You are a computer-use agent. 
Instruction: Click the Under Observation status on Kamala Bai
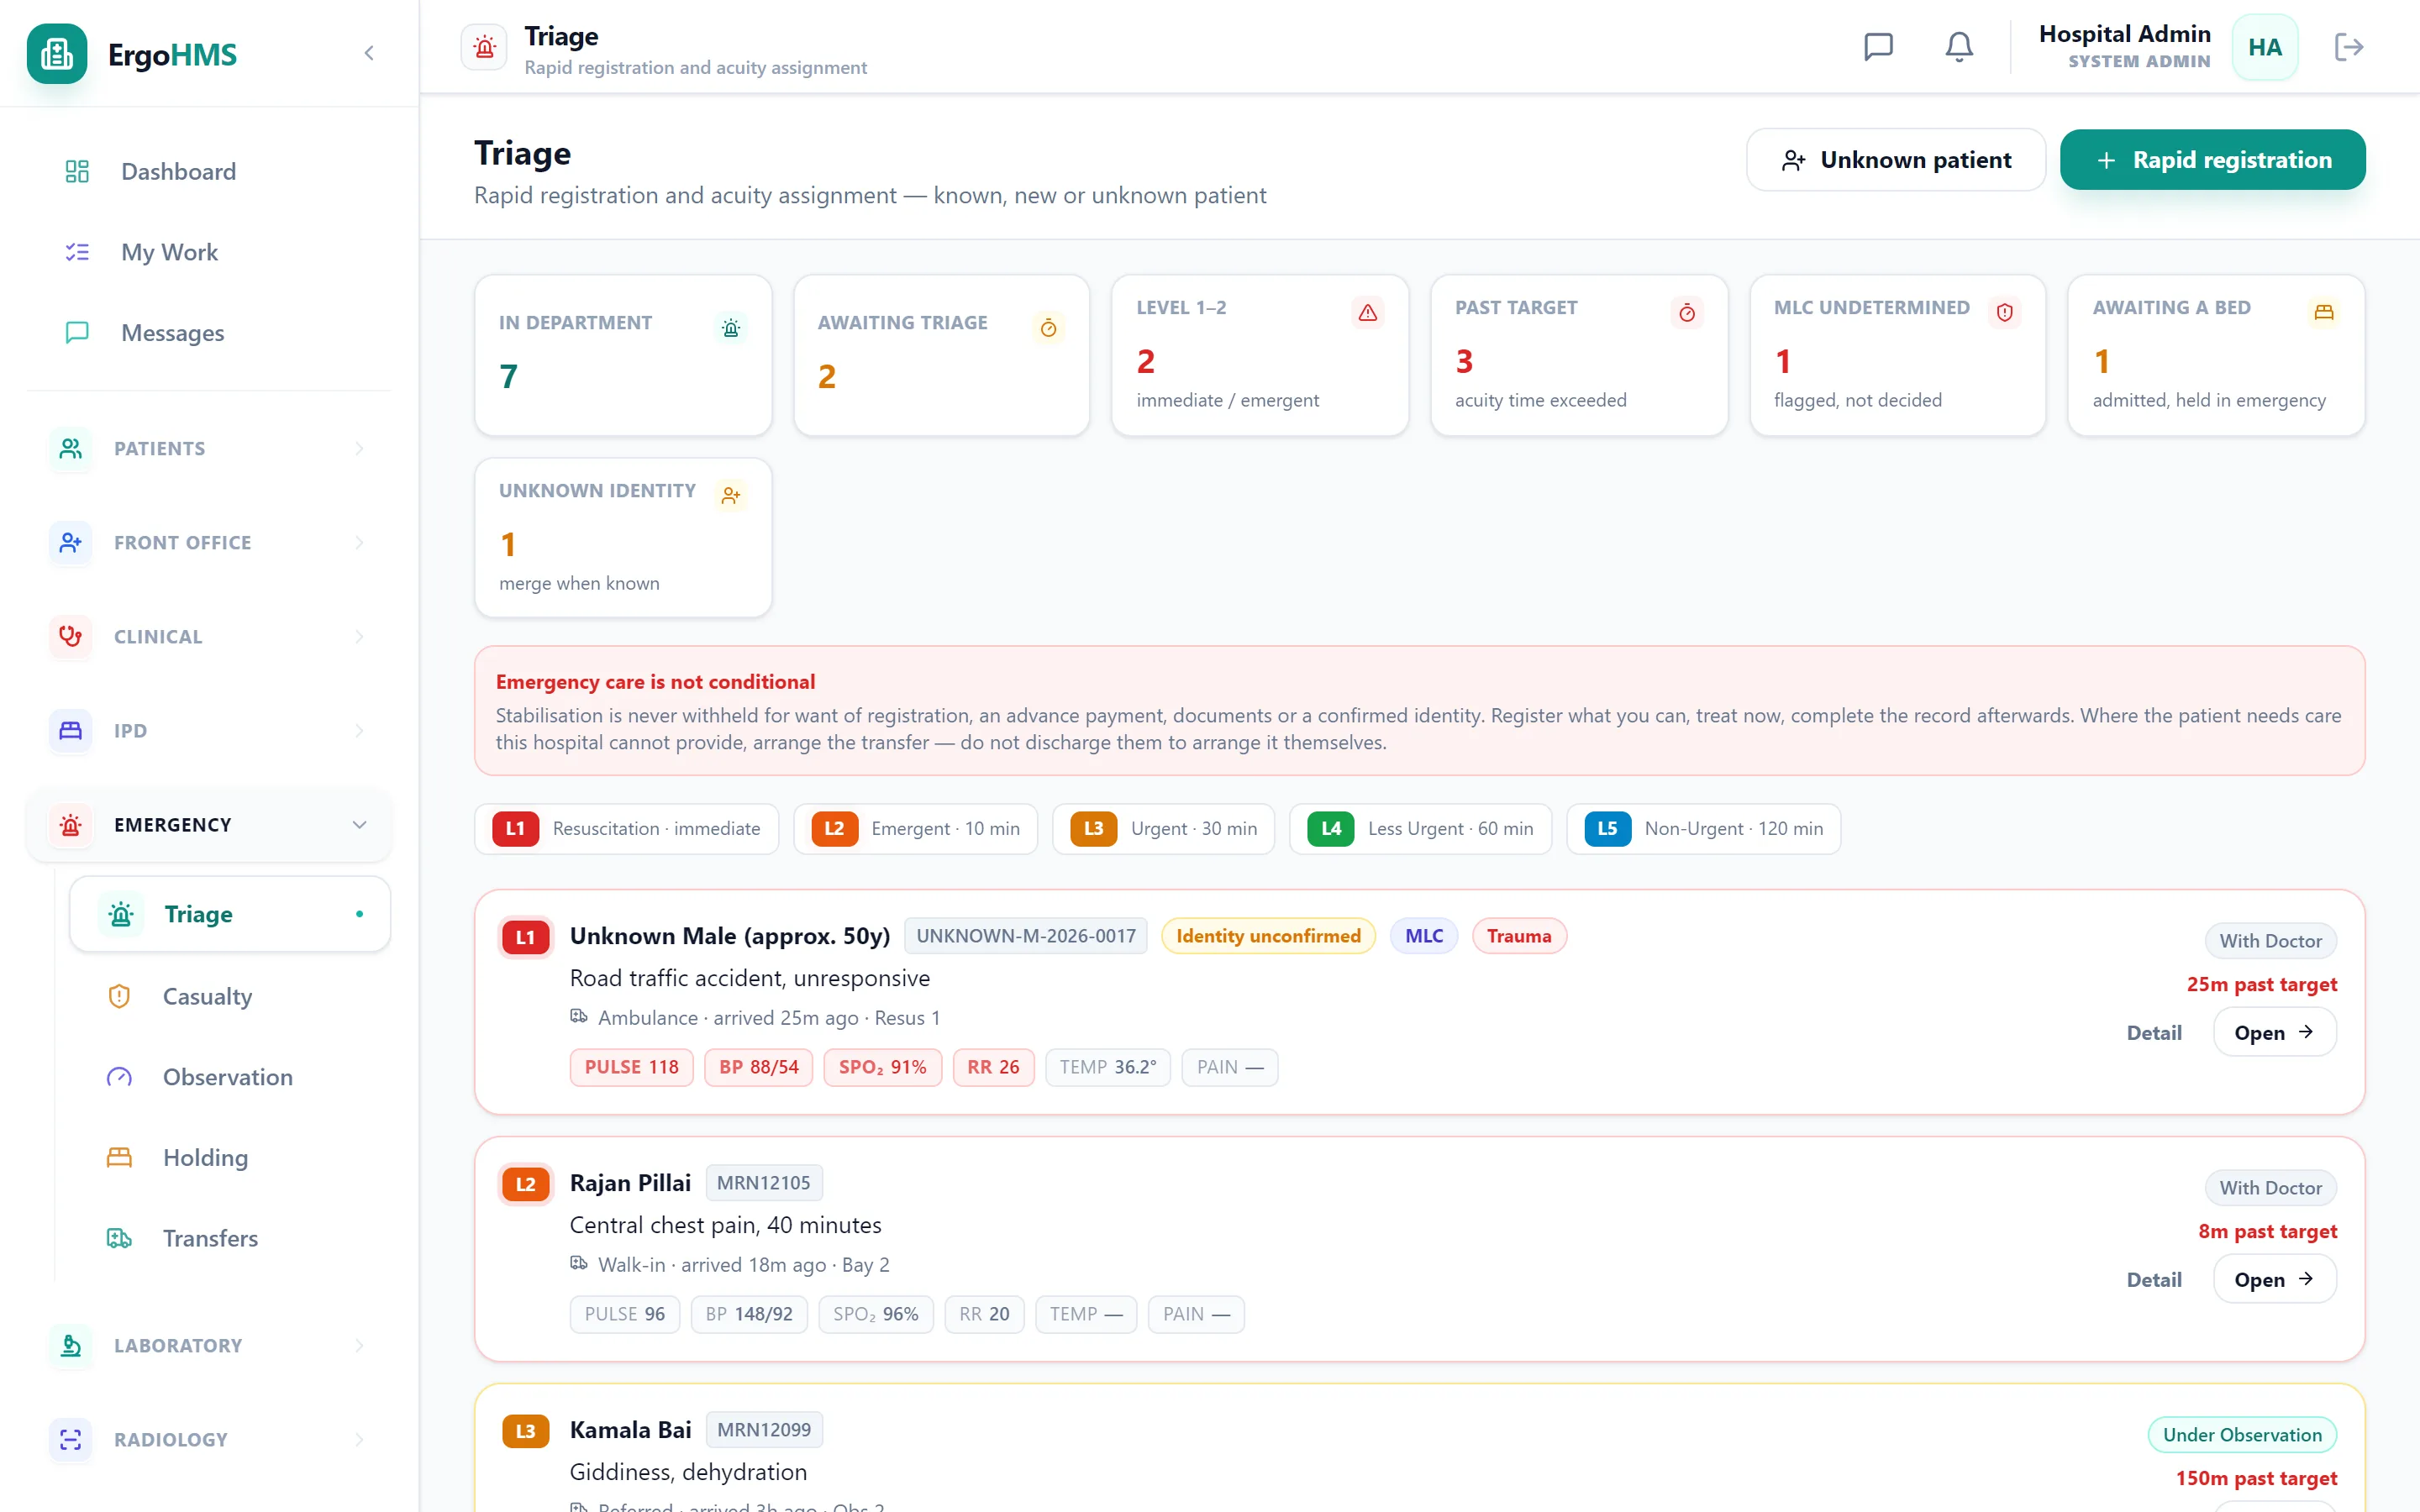(x=2242, y=1435)
